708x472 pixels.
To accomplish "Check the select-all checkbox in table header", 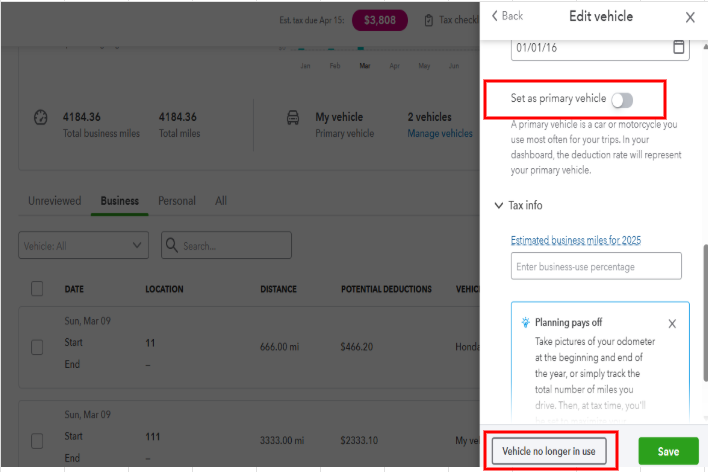I will point(37,289).
